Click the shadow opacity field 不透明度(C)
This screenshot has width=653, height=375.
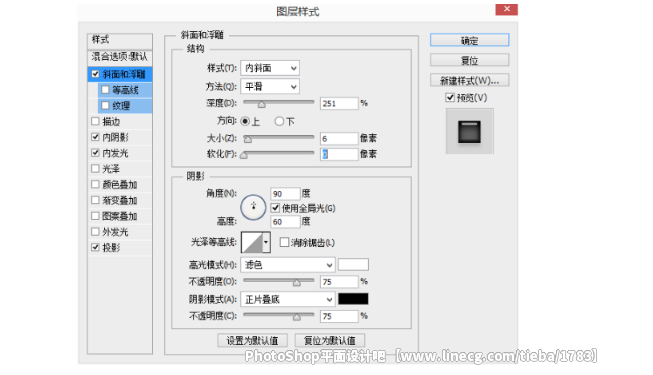(x=339, y=316)
